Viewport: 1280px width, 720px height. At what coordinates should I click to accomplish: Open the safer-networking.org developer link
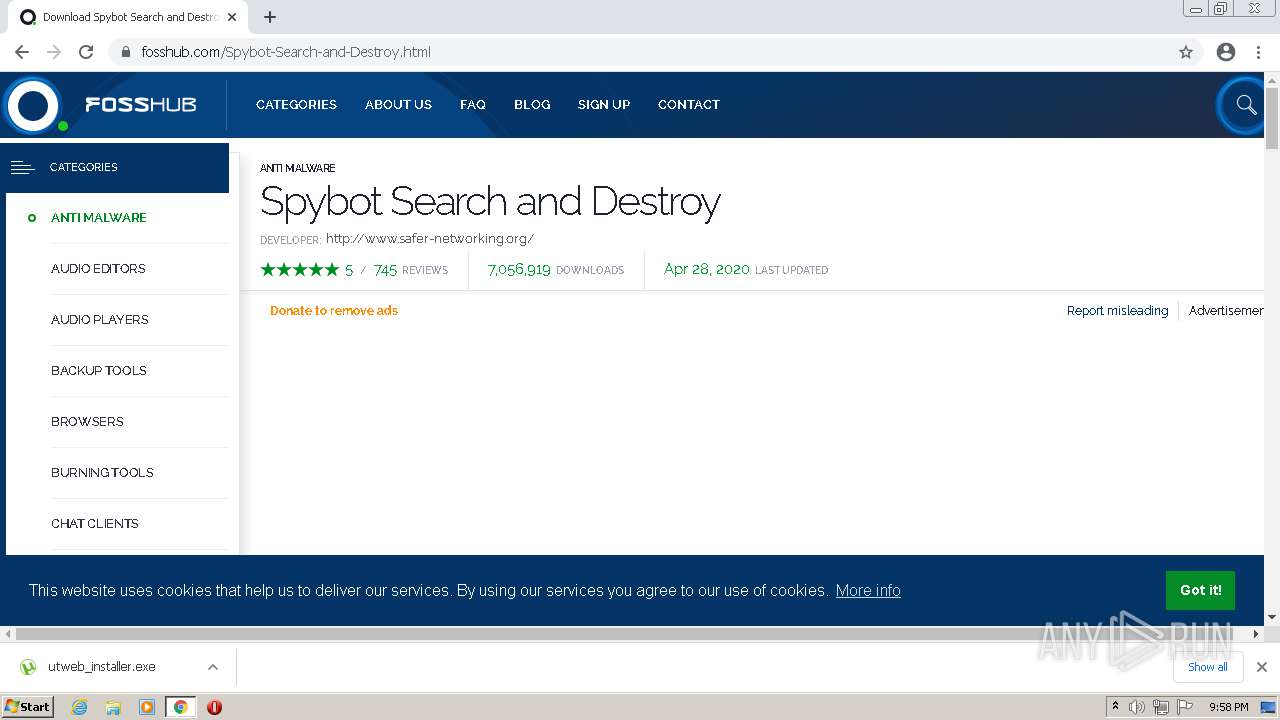430,239
